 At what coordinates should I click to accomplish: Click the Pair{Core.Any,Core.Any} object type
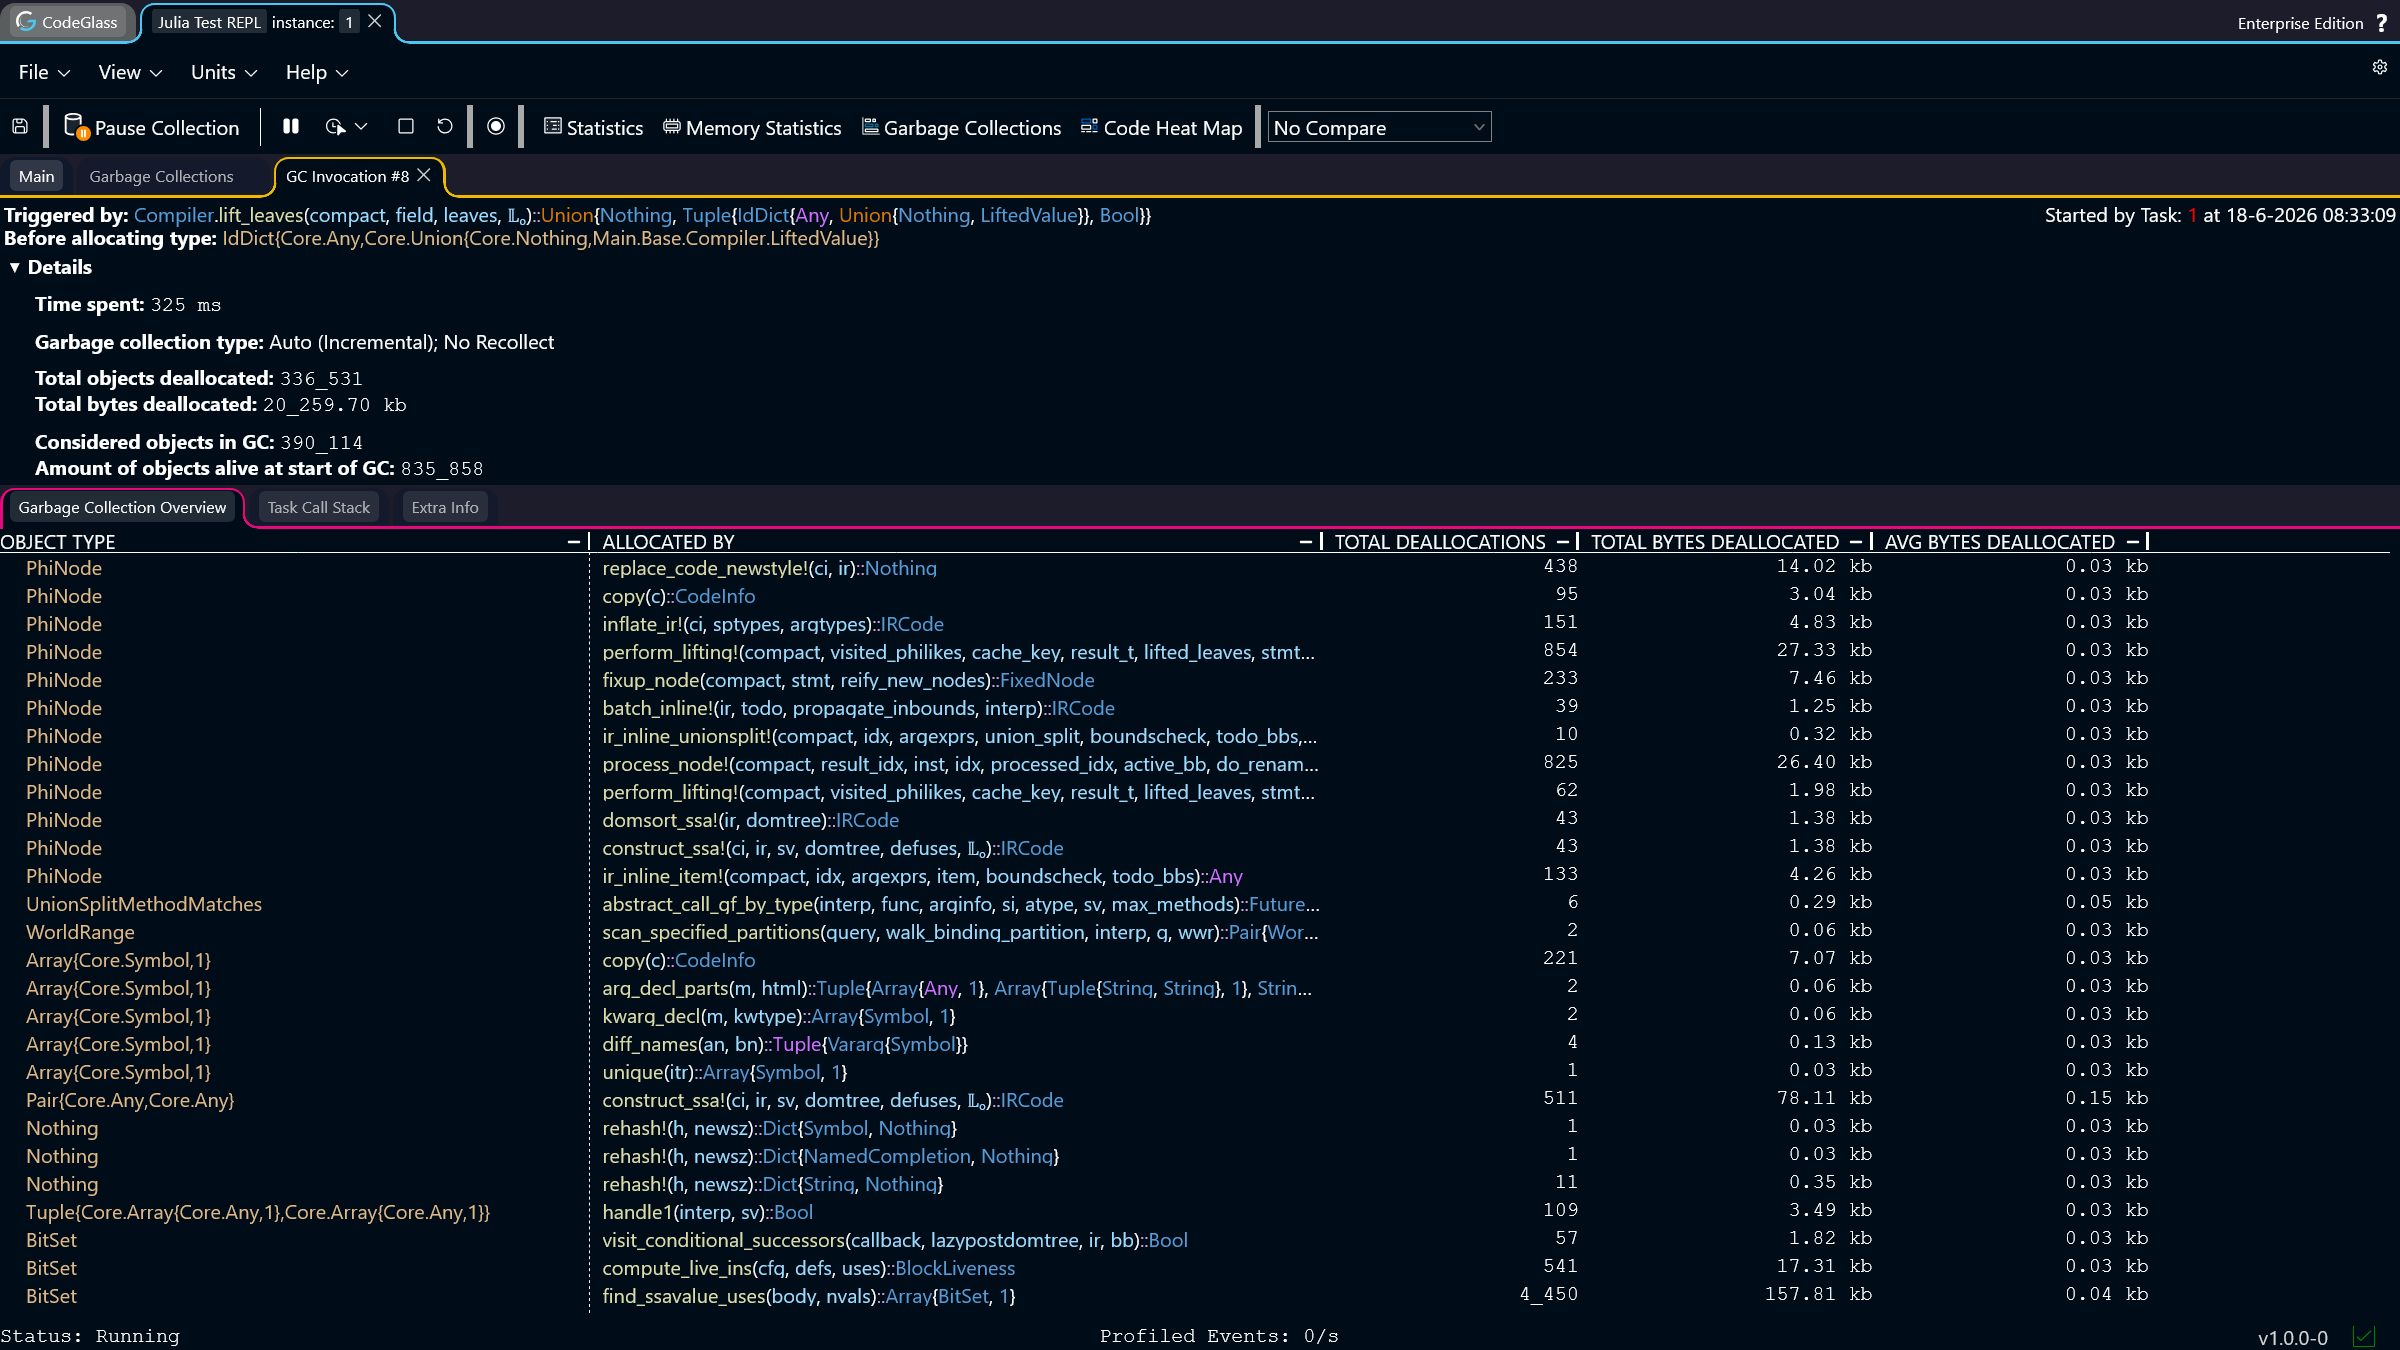point(130,1100)
